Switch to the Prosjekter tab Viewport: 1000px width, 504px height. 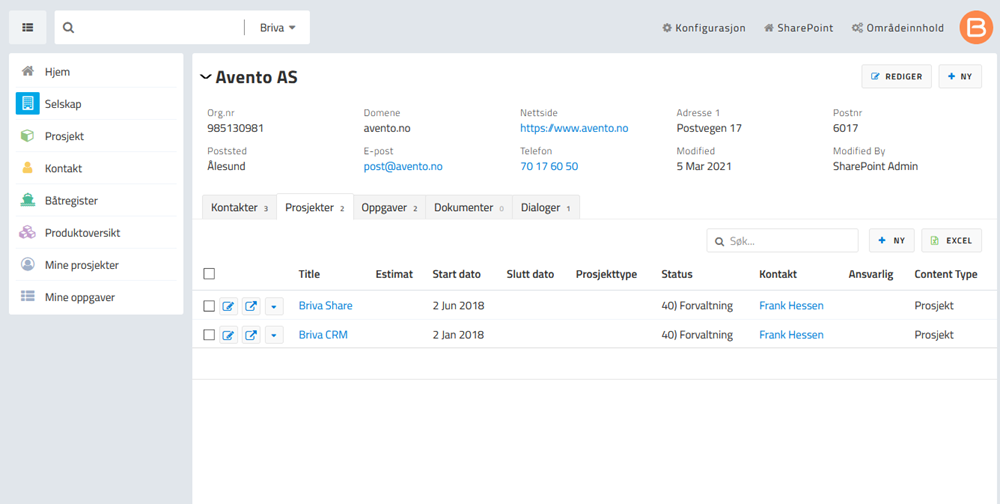pos(315,207)
